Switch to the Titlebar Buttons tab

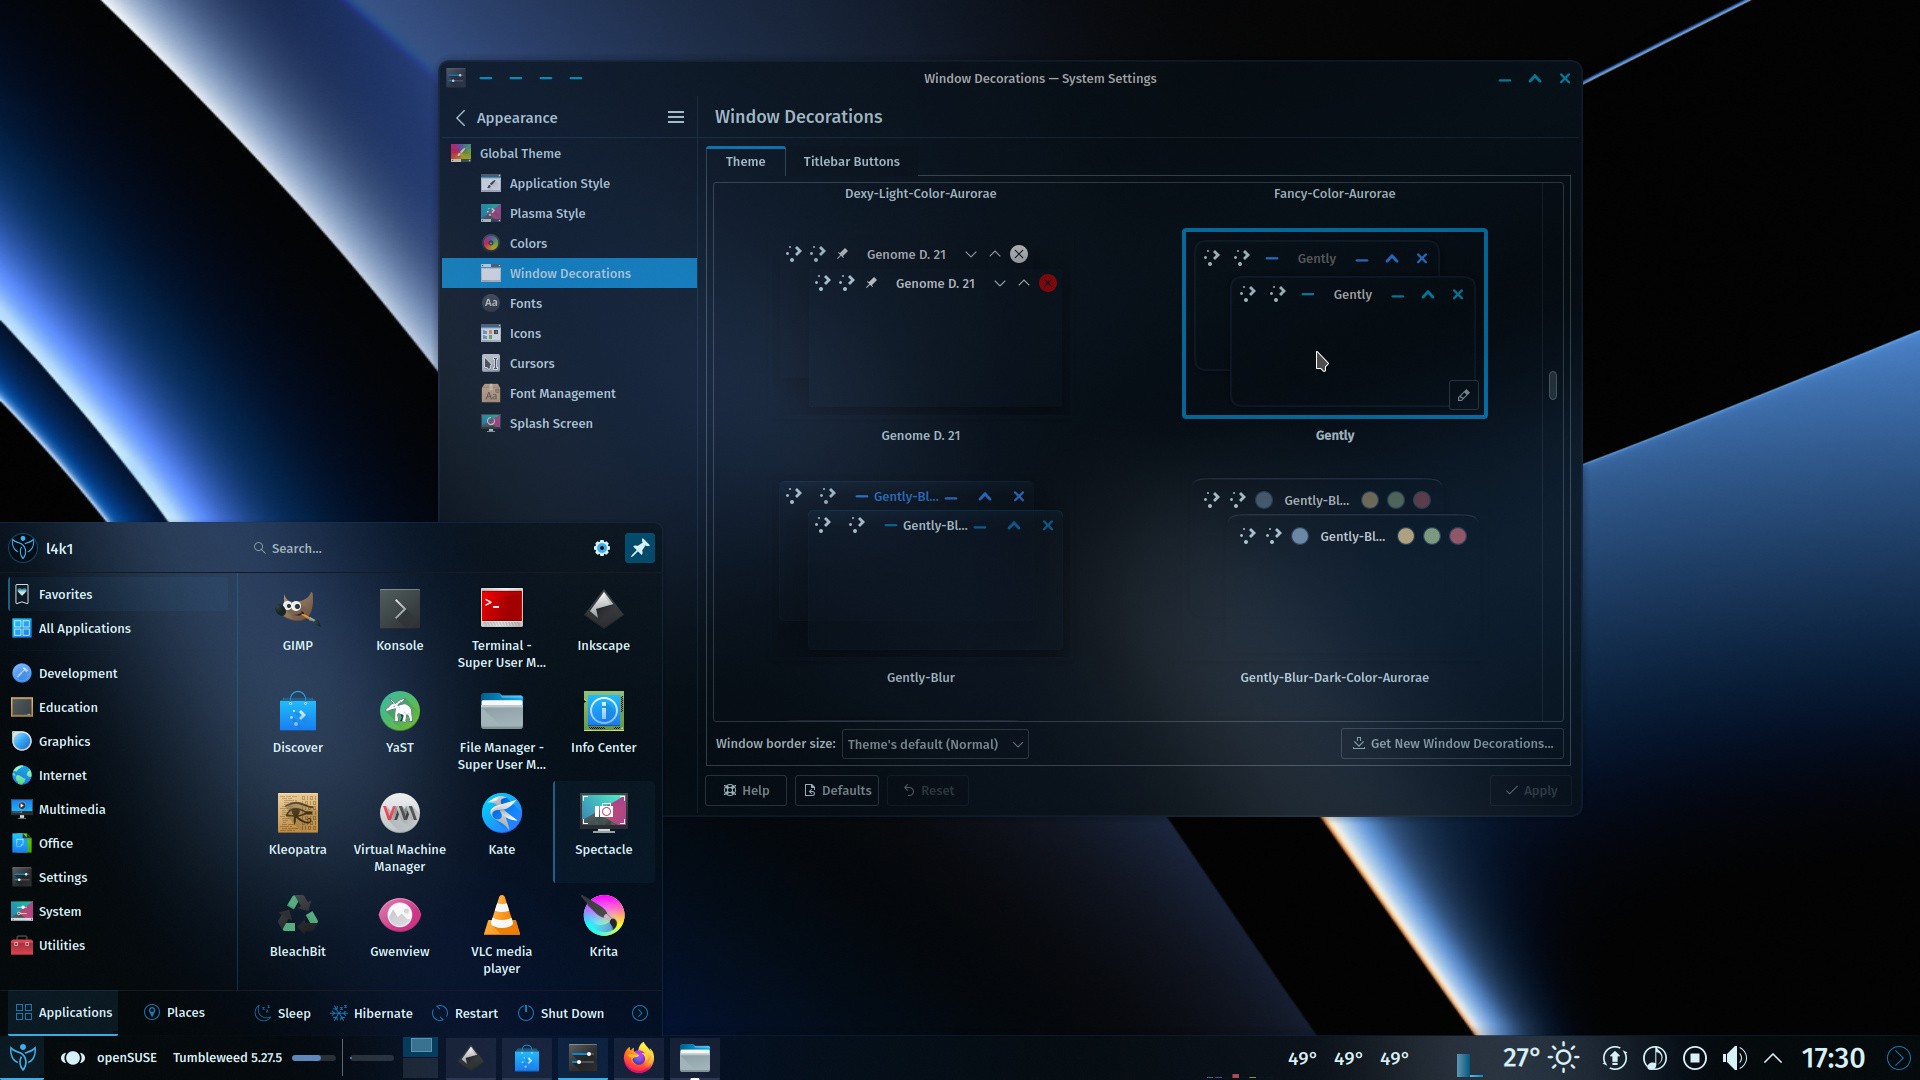[x=851, y=161]
